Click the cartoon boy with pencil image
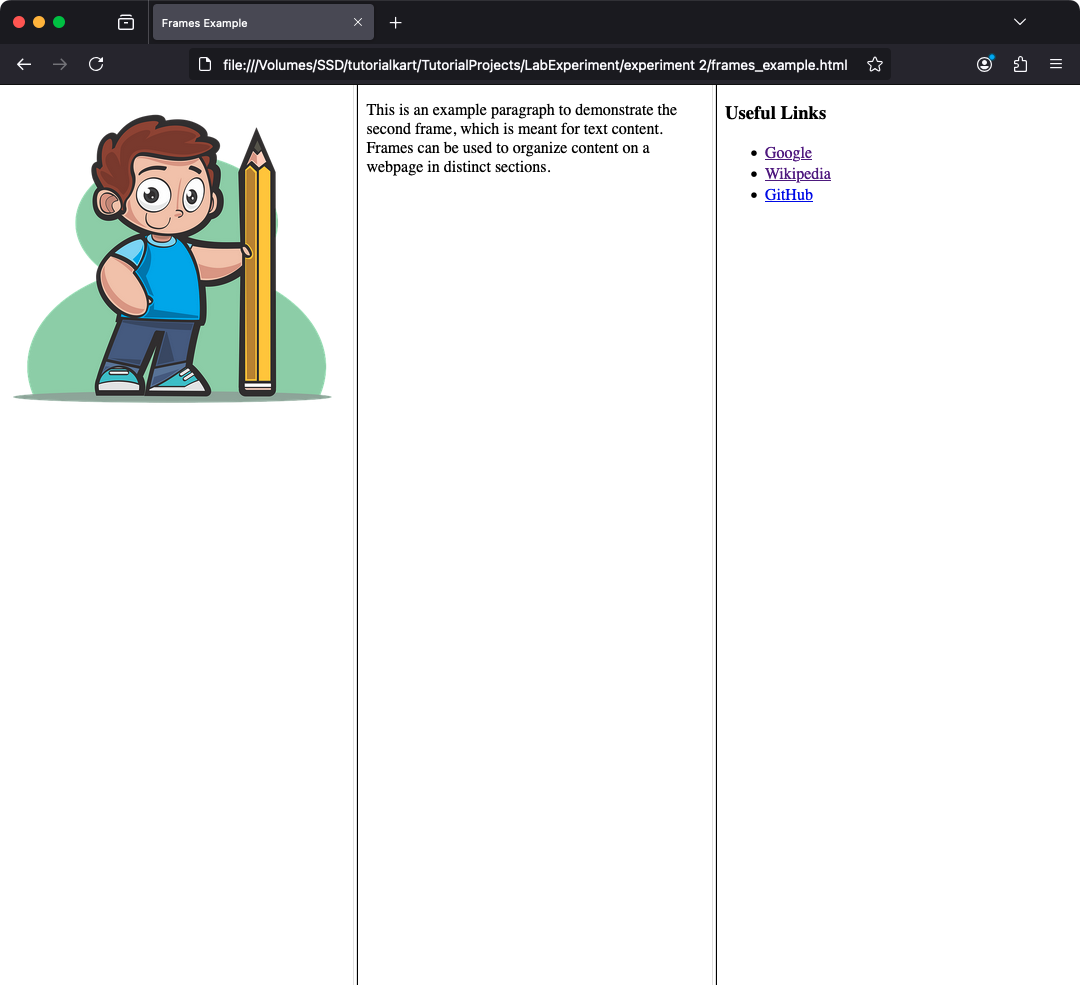The image size is (1080, 985). (x=172, y=255)
